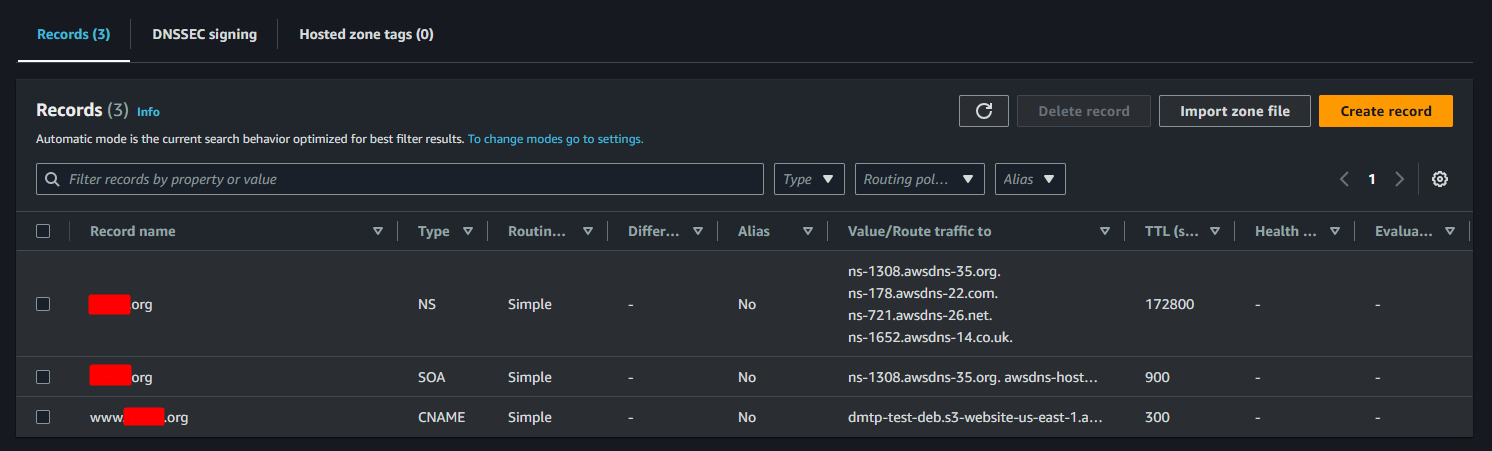Click the next page arrow icon
The height and width of the screenshot is (451, 1492).
1399,179
